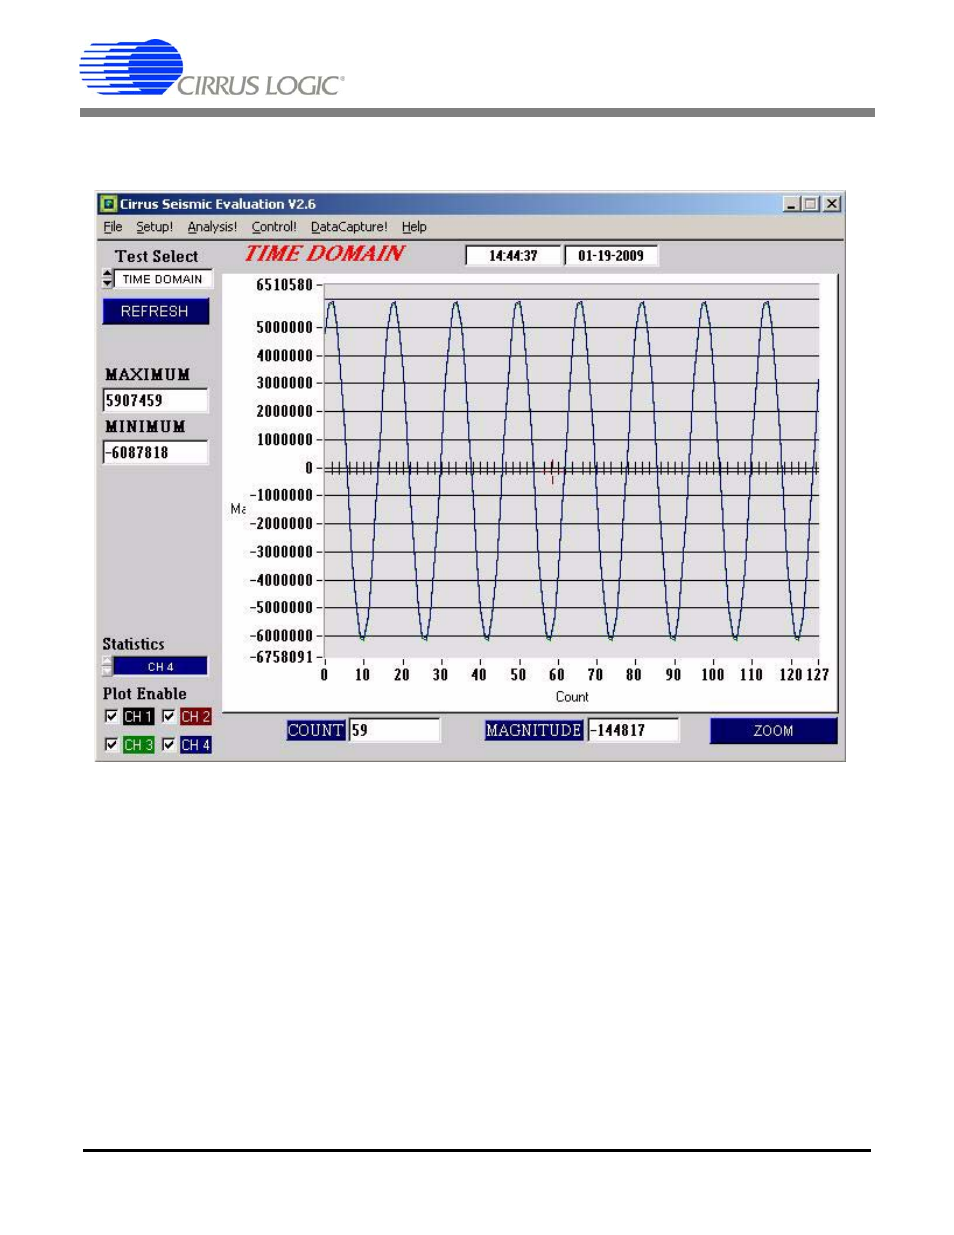Click the ZOOM button
This screenshot has width=954, height=1235.
pyautogui.click(x=773, y=731)
